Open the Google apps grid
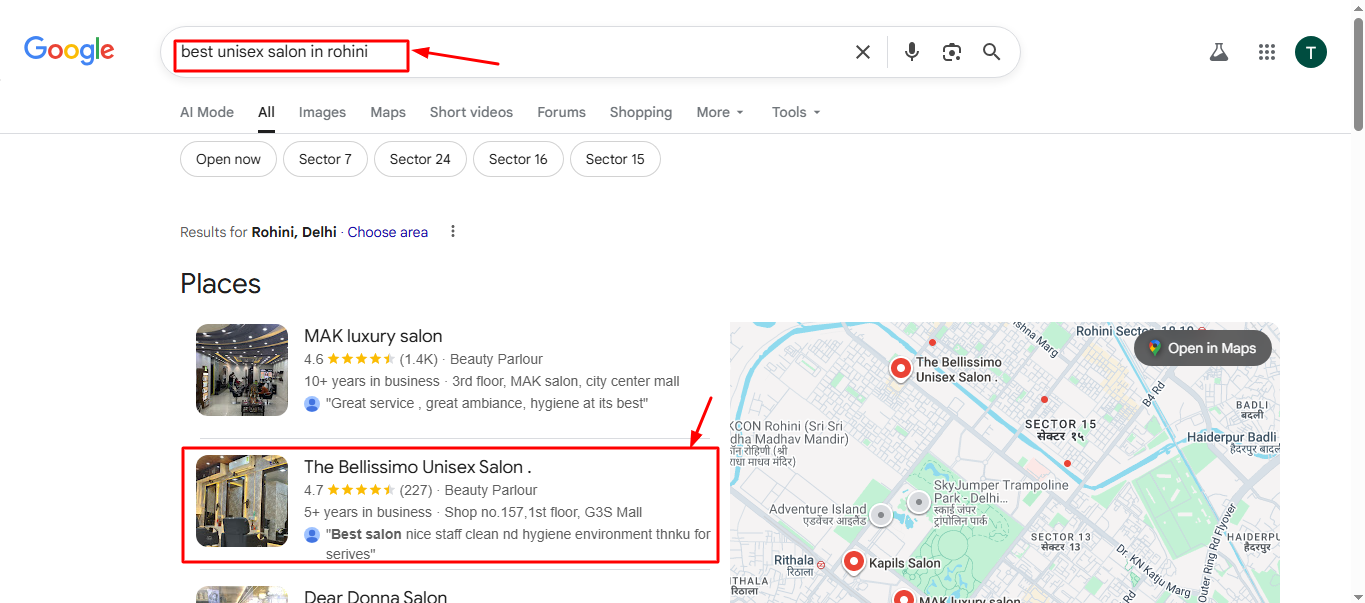The width and height of the screenshot is (1365, 603). tap(1266, 52)
